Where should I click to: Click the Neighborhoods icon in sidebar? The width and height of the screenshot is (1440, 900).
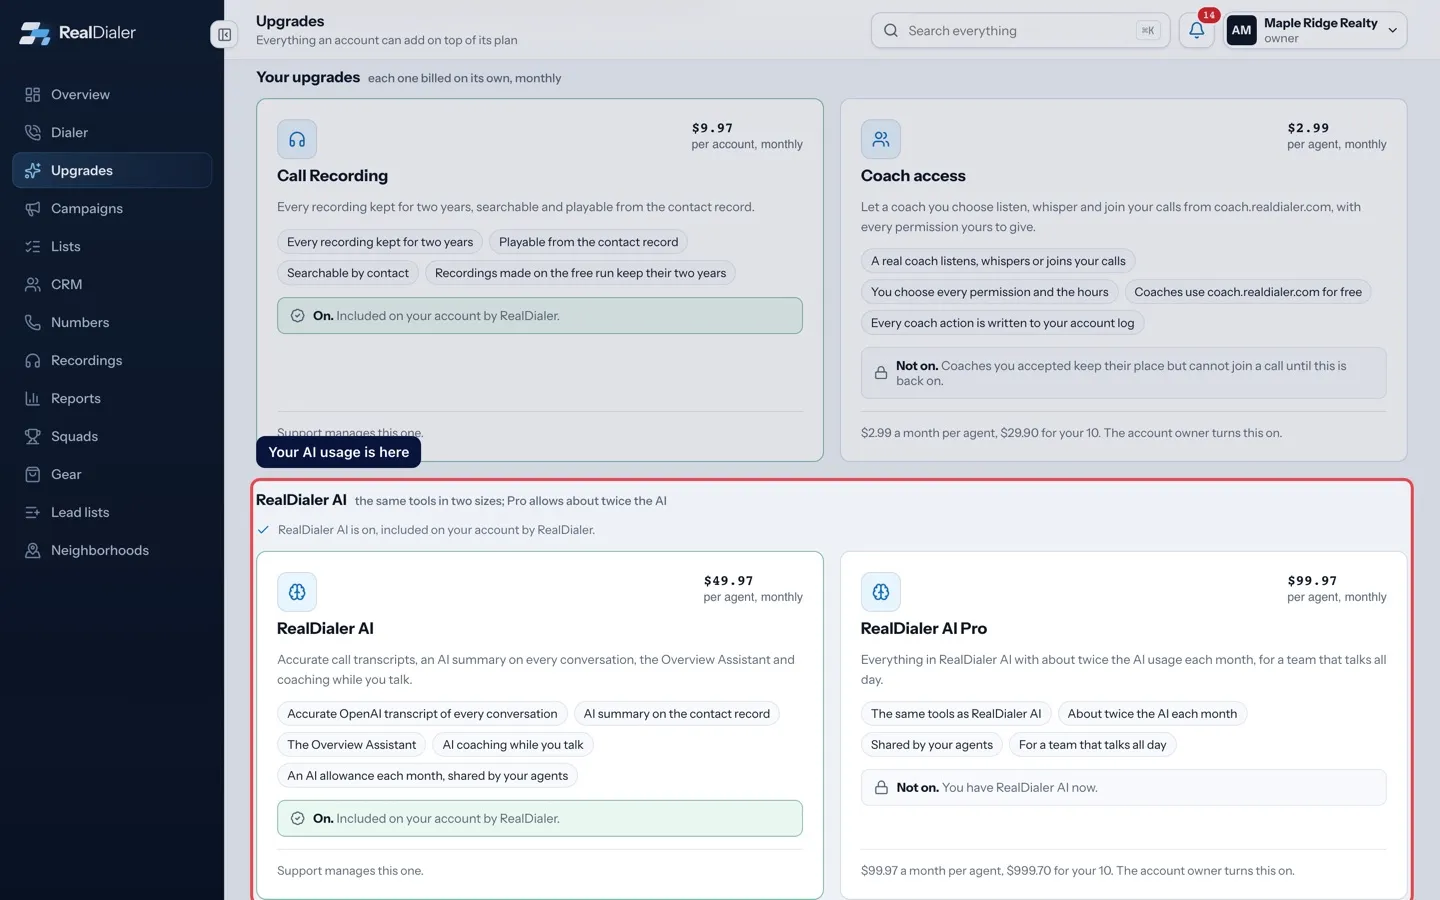(x=33, y=551)
